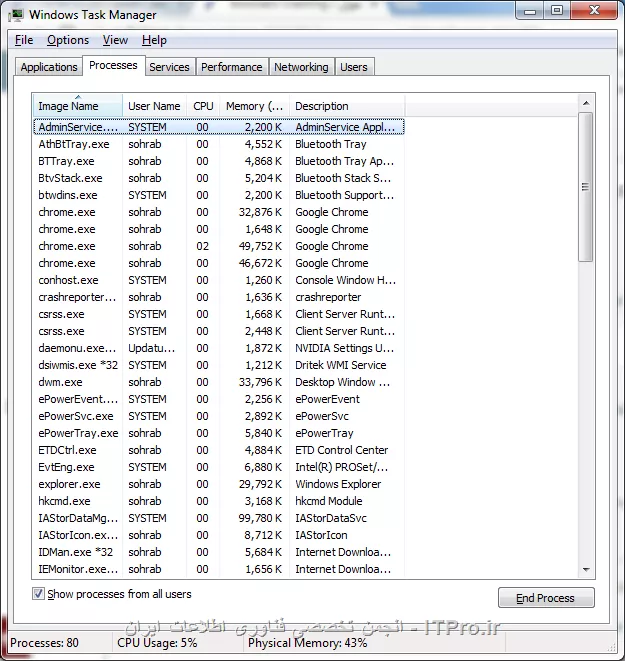
Task: Sort by Description column header
Action: point(347,106)
